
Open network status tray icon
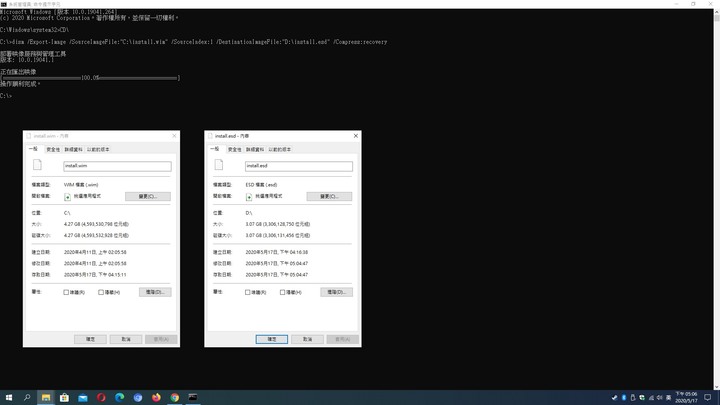point(651,398)
